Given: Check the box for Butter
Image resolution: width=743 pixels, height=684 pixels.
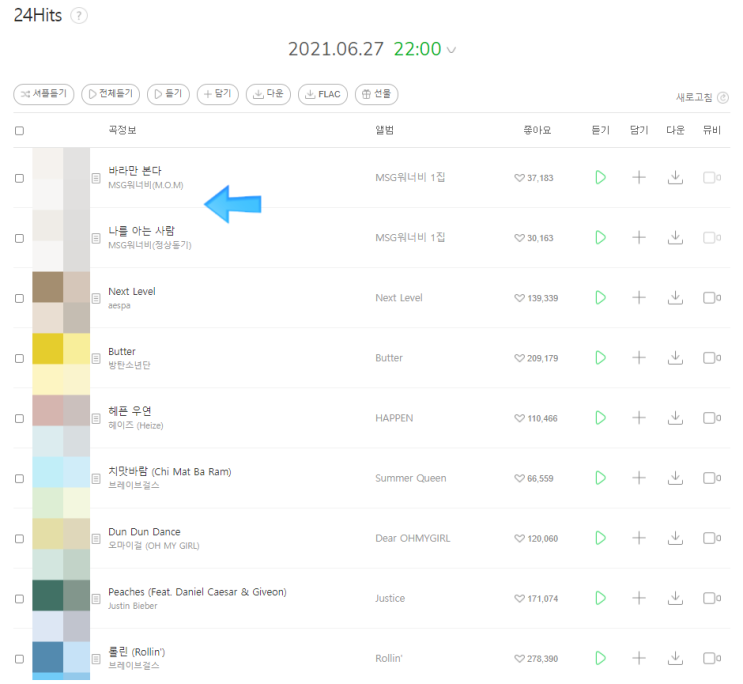Looking at the screenshot, I should pos(19,358).
